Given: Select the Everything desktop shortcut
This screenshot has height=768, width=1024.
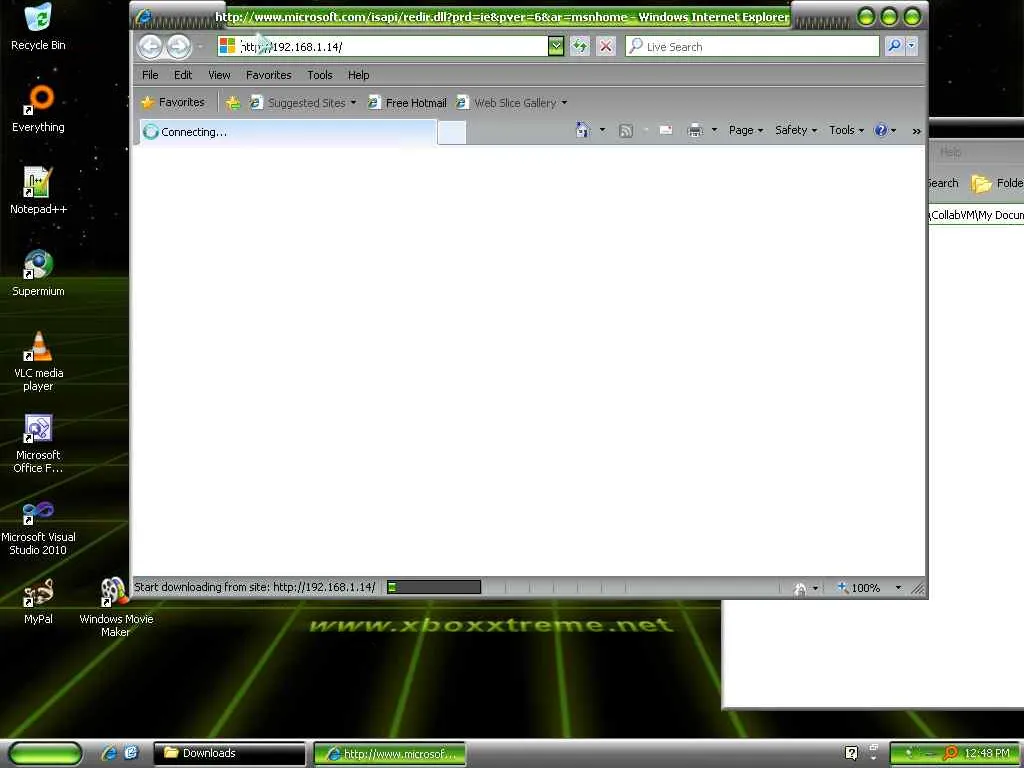Looking at the screenshot, I should coord(38,109).
